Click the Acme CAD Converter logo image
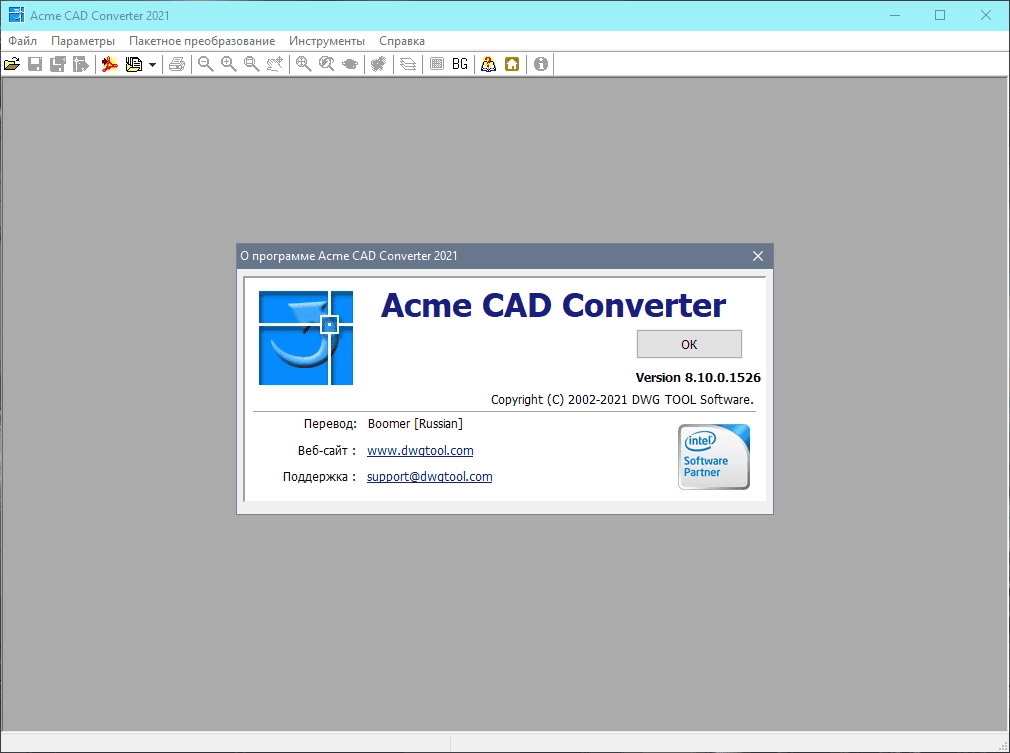The width and height of the screenshot is (1010, 753). [306, 338]
